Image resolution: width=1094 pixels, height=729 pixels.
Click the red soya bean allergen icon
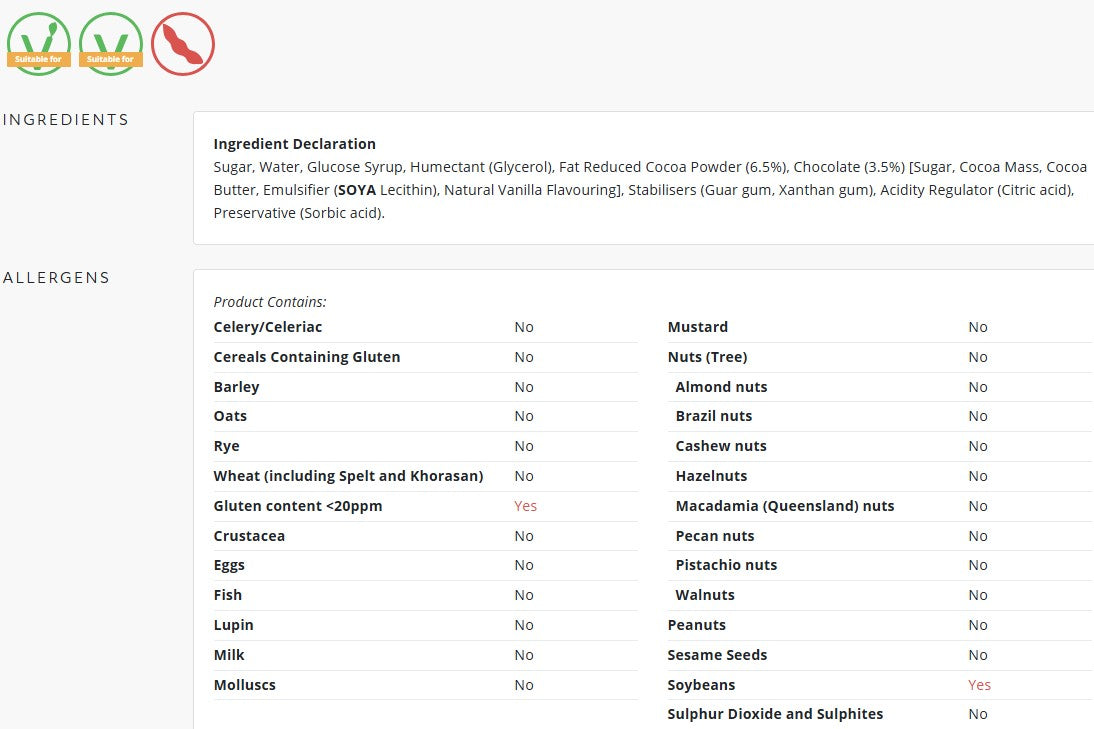coord(183,43)
